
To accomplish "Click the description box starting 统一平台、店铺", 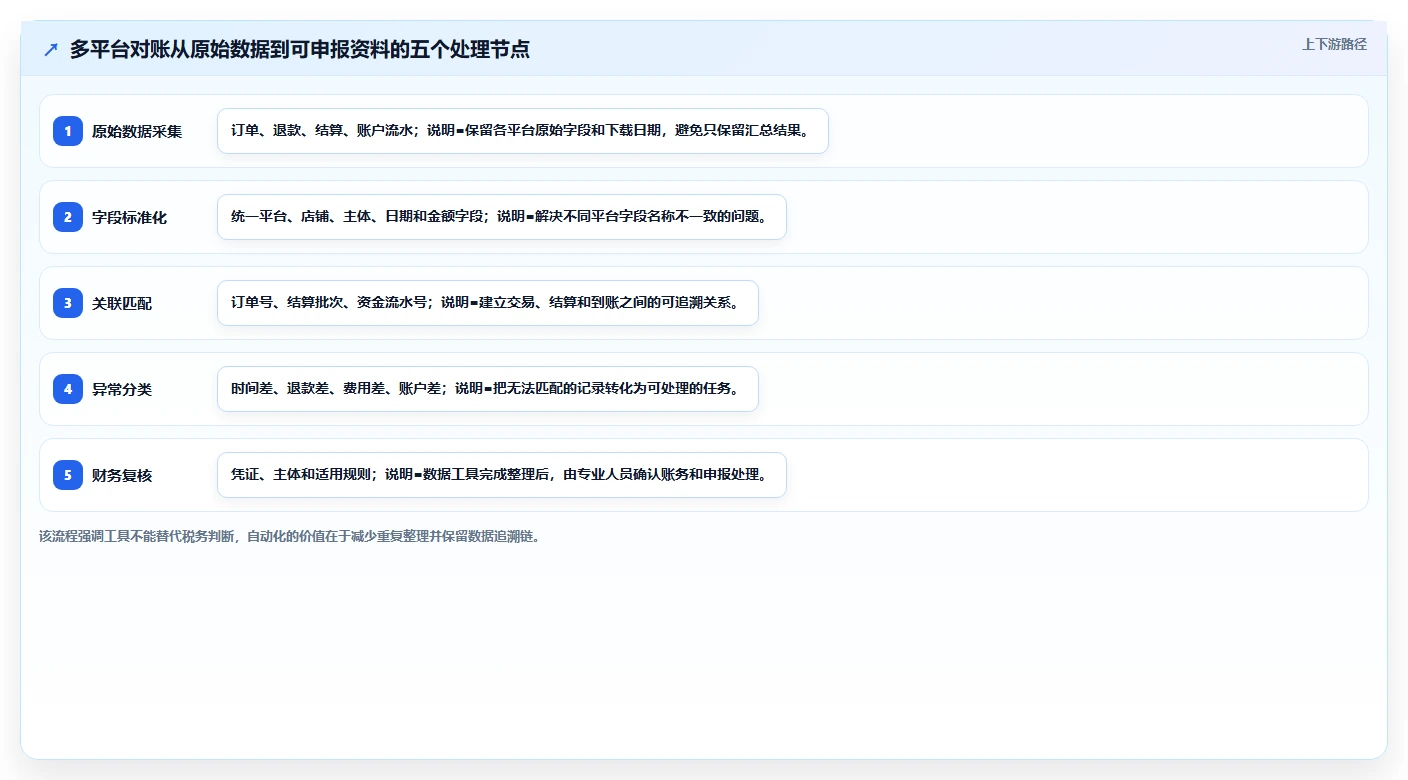I will 502,217.
